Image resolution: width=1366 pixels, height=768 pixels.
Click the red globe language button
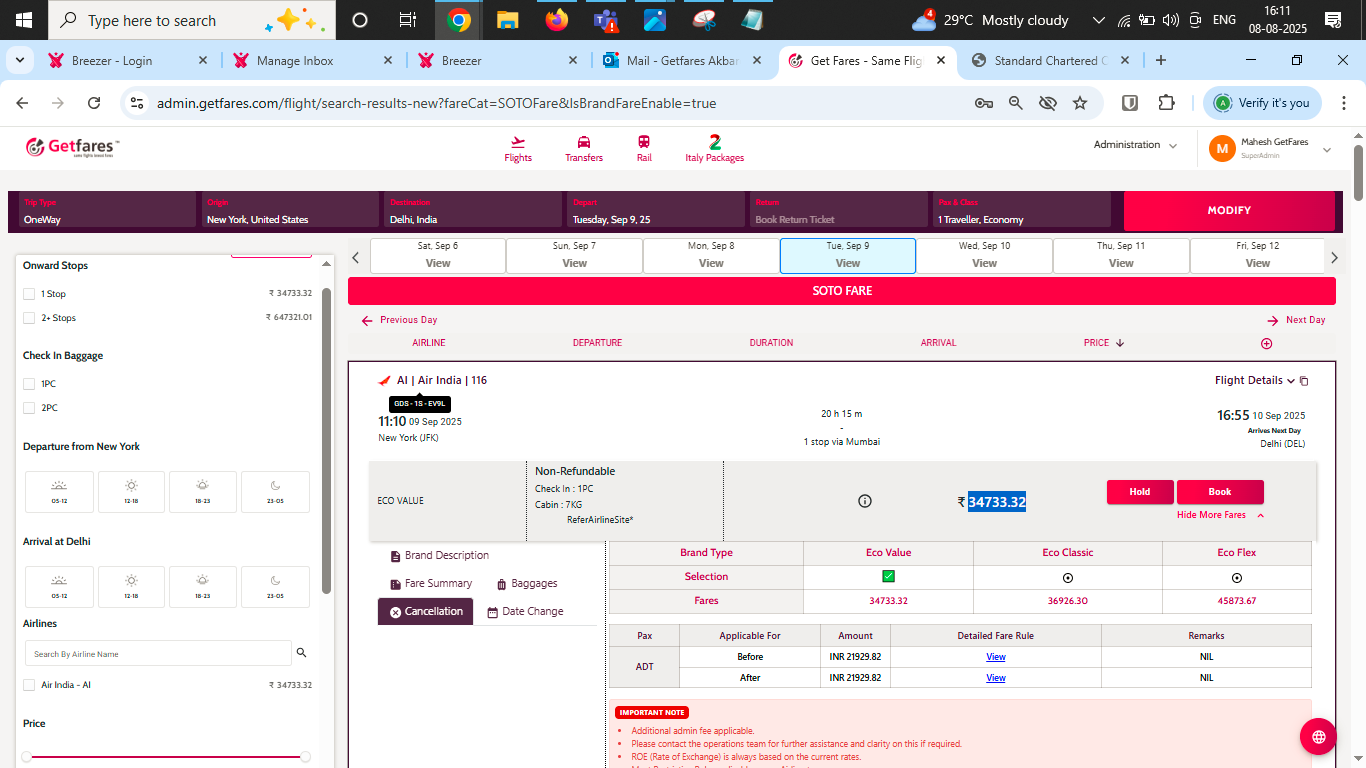pyautogui.click(x=1318, y=737)
